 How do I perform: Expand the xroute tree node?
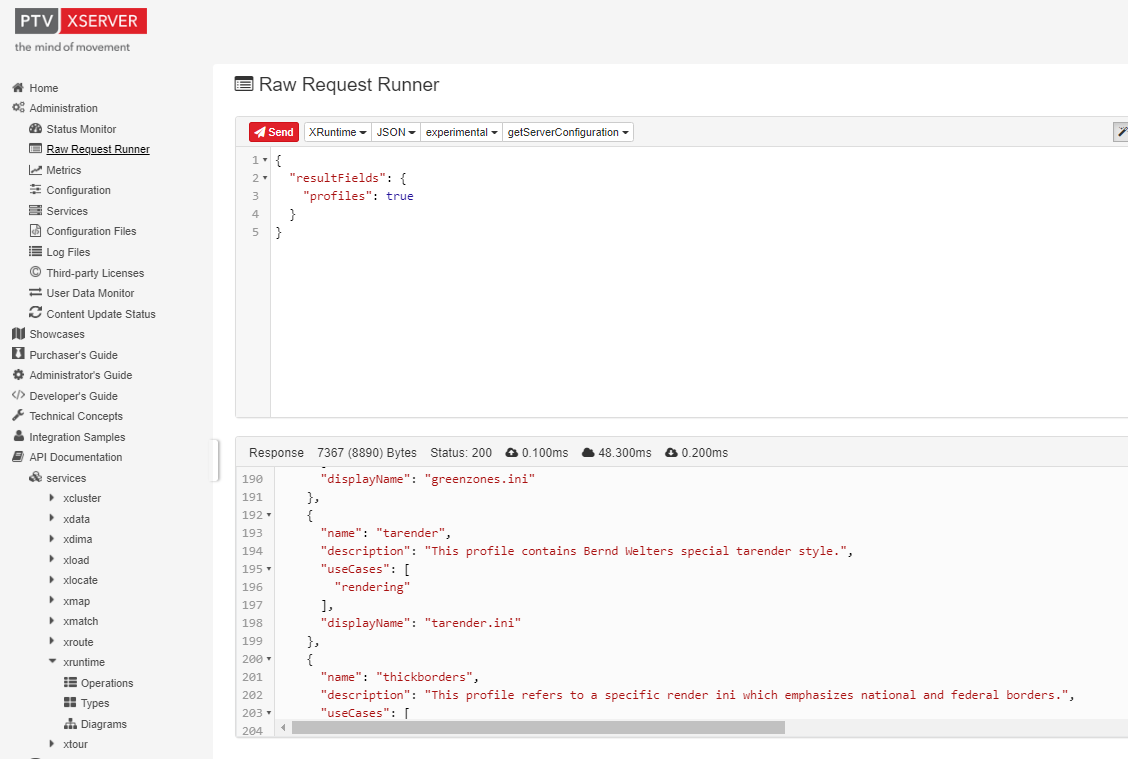coord(52,642)
